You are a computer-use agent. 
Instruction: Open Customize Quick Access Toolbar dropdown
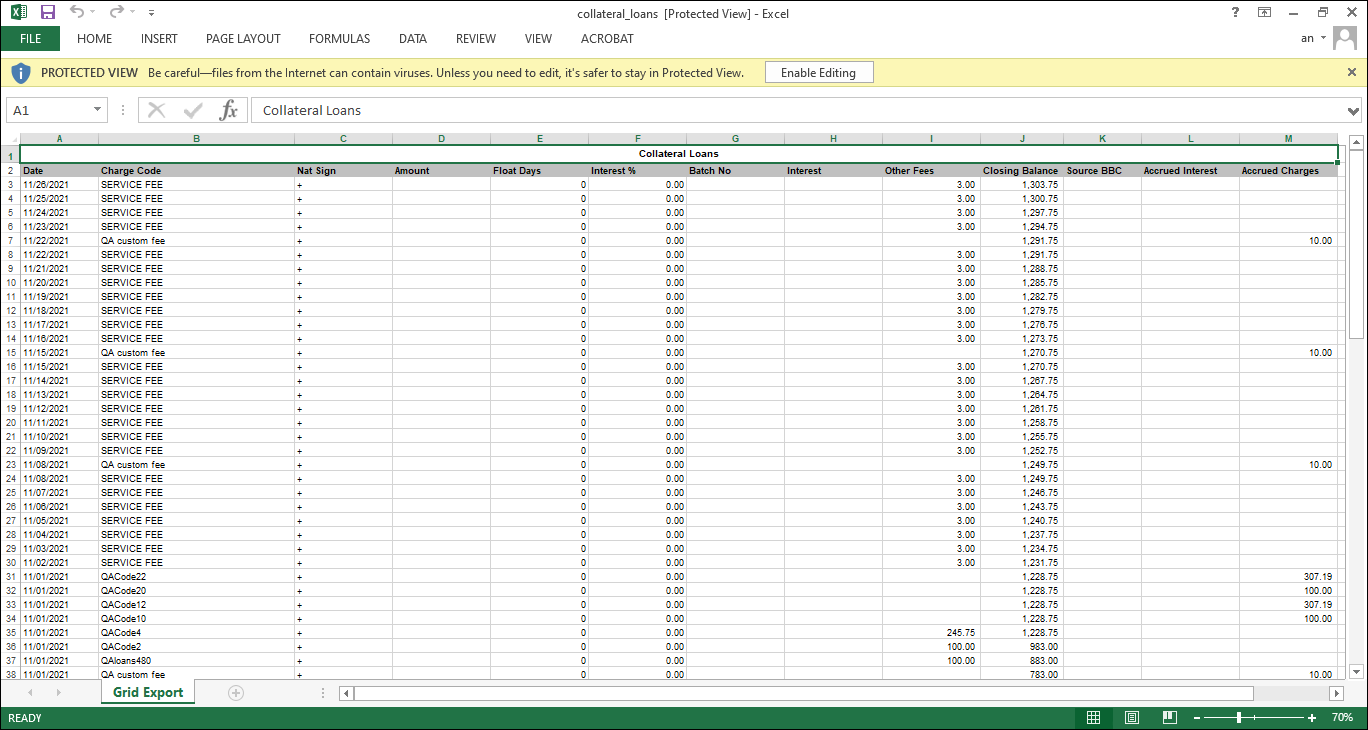pyautogui.click(x=151, y=14)
